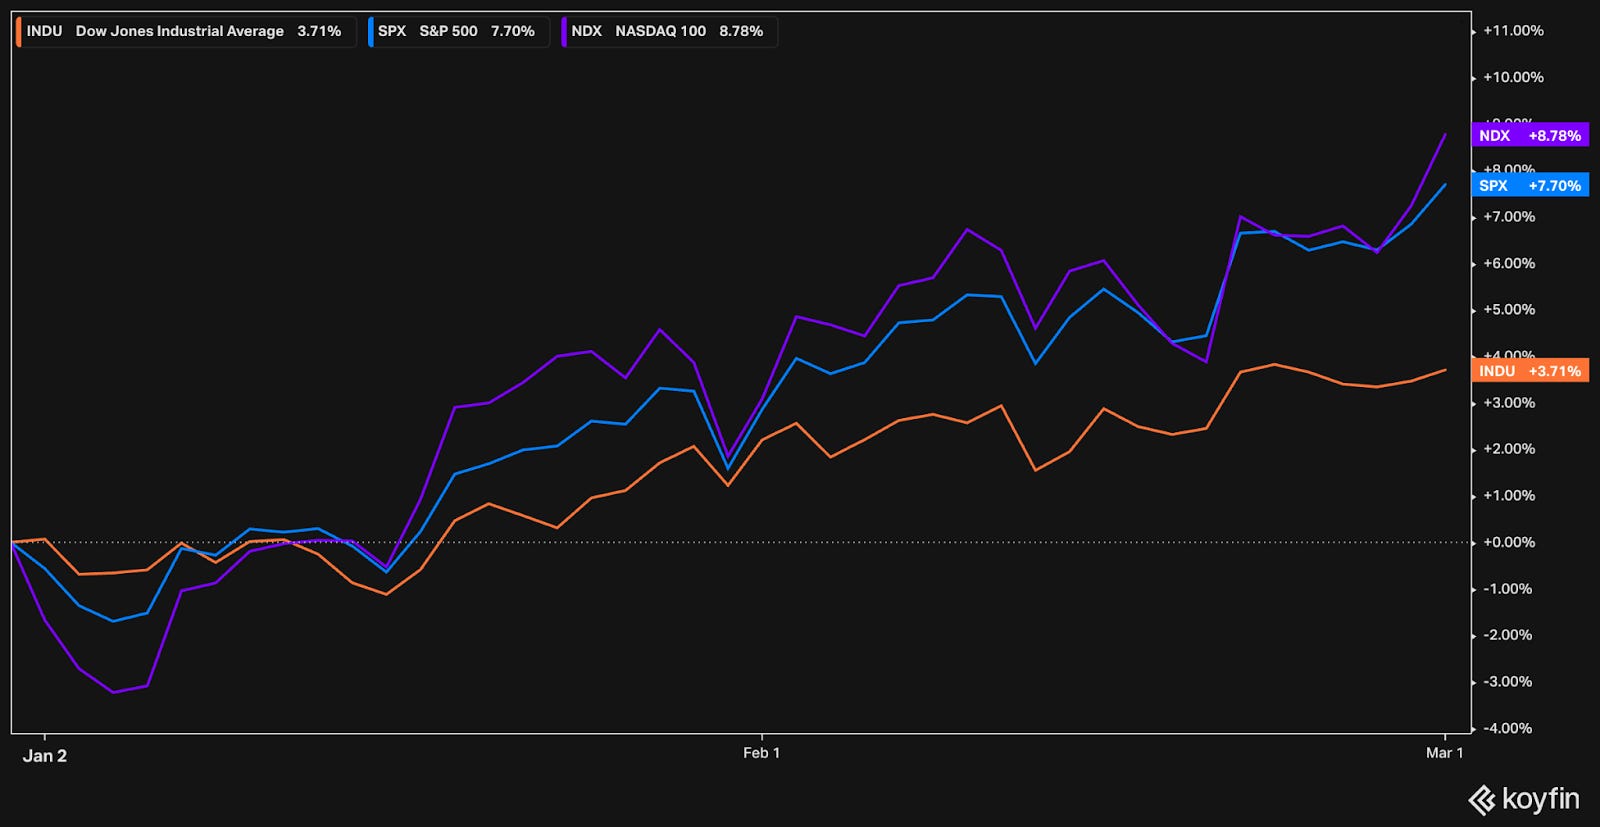The image size is (1600, 827).
Task: Click the blue SPX color bar
Action: [x=370, y=31]
